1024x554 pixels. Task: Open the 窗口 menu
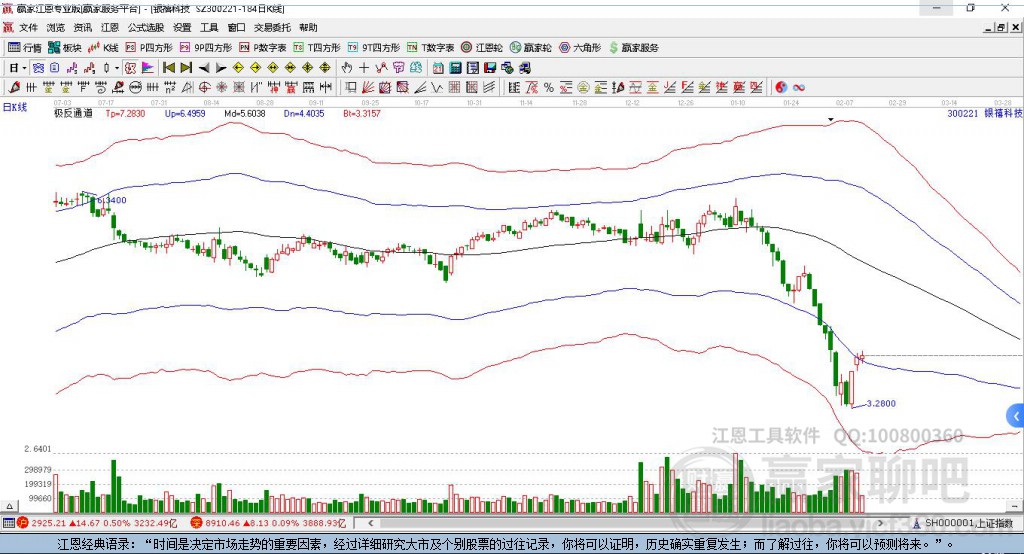tap(236, 27)
